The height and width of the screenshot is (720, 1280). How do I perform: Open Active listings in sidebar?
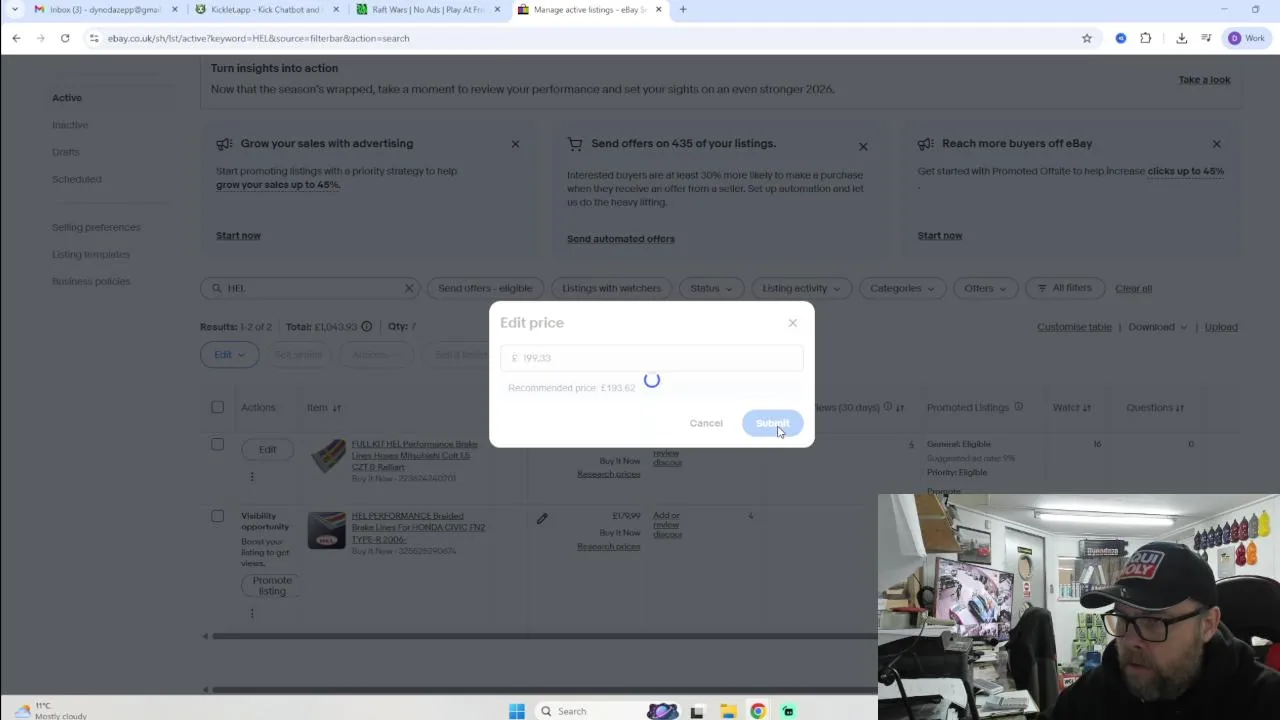(67, 98)
